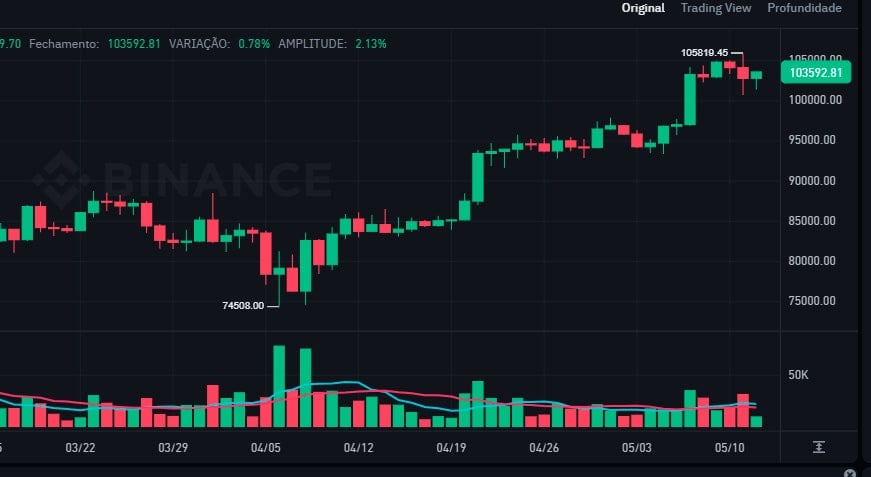Select the 74508.00 low price marker
This screenshot has height=477, width=871.
243,306
